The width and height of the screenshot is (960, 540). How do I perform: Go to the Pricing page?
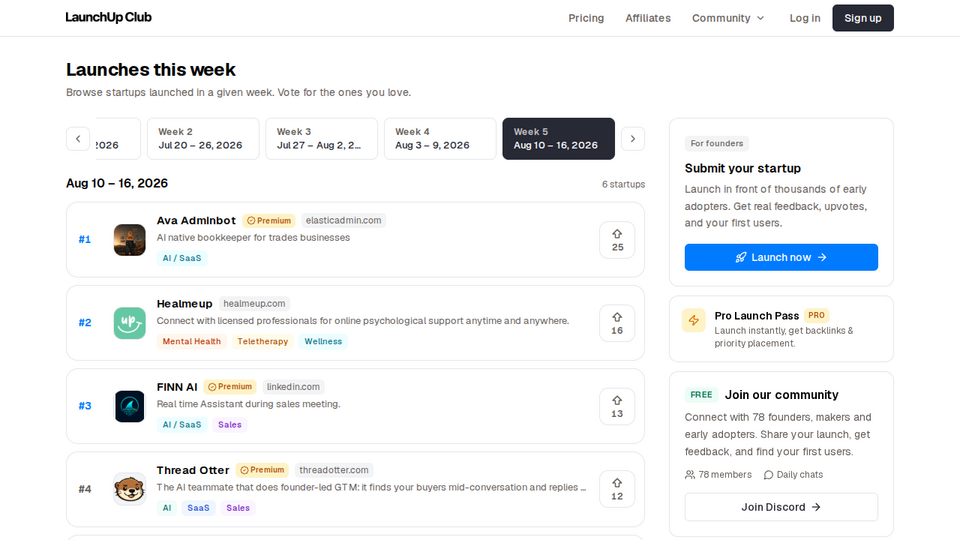586,18
